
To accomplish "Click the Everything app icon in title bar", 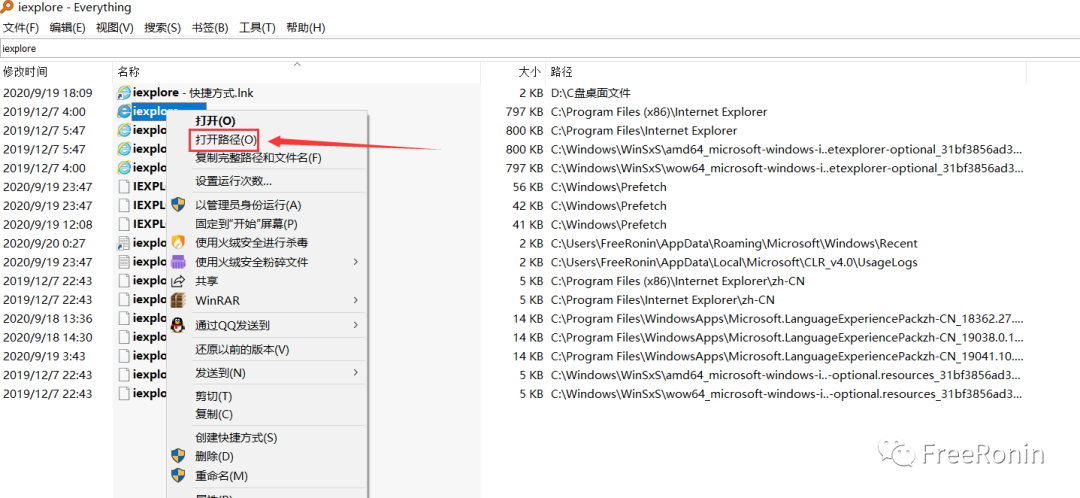I will tap(7, 7).
